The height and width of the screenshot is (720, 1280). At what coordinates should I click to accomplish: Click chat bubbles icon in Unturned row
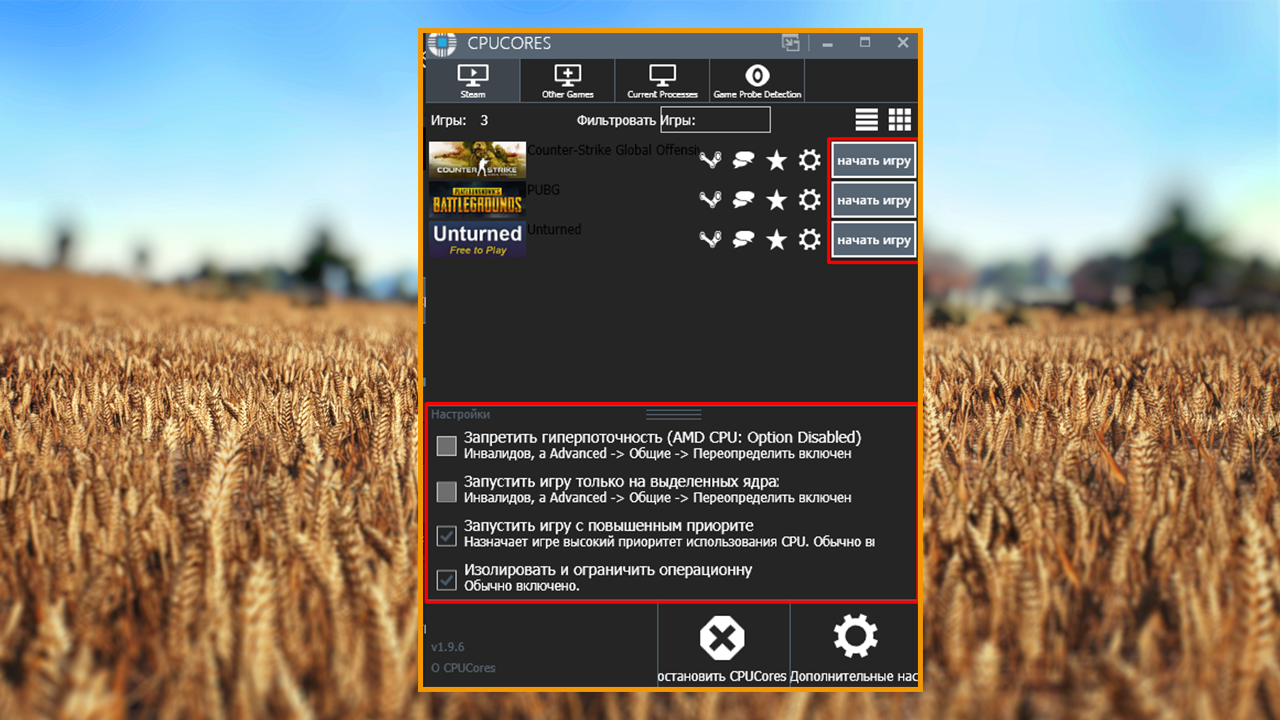point(743,240)
